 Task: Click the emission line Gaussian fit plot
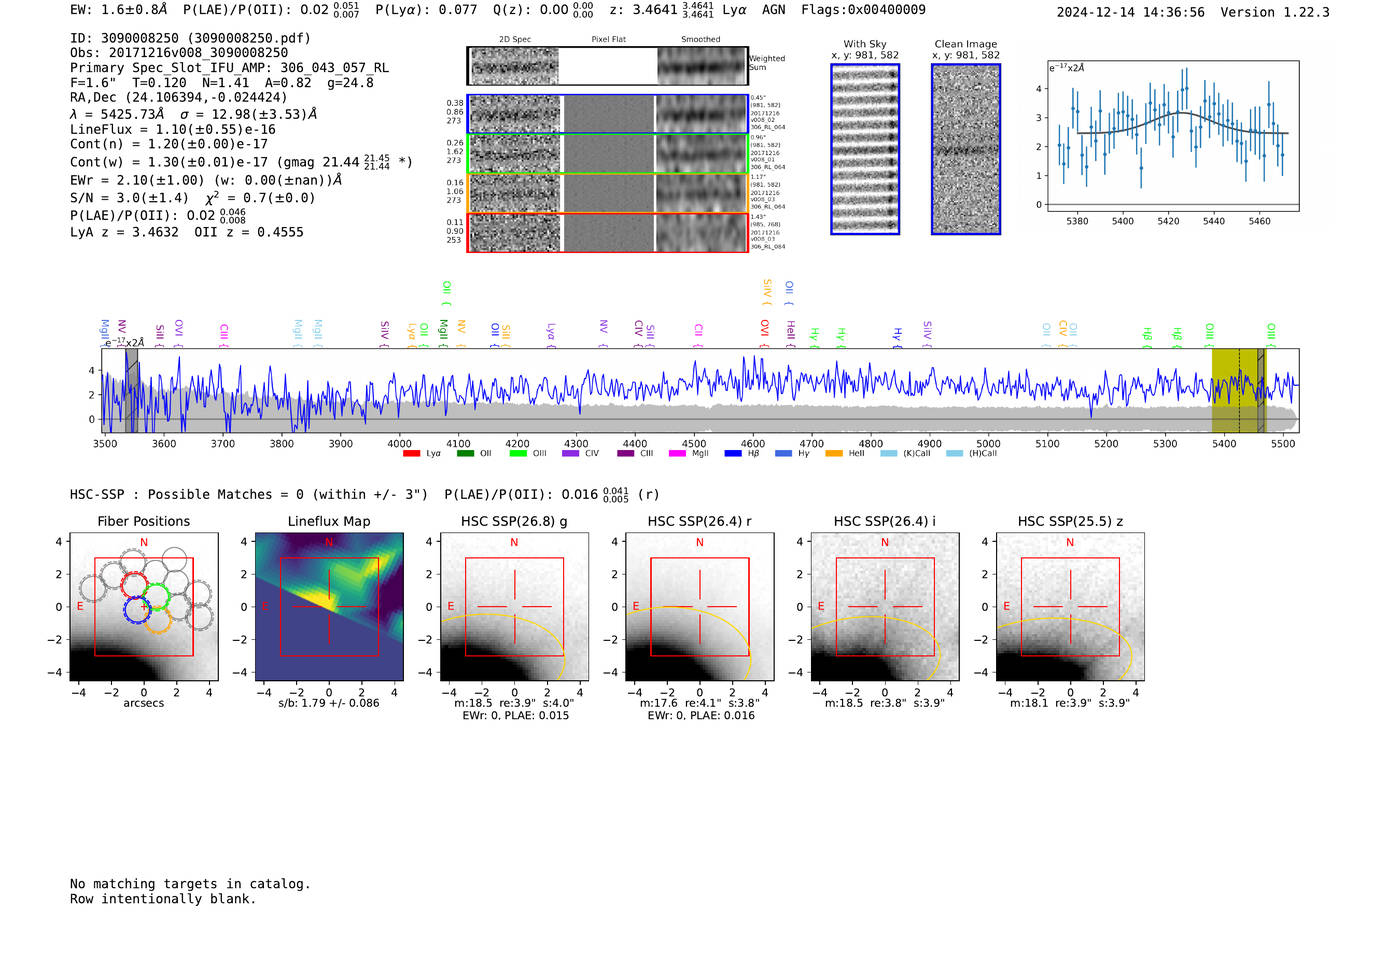click(1172, 136)
